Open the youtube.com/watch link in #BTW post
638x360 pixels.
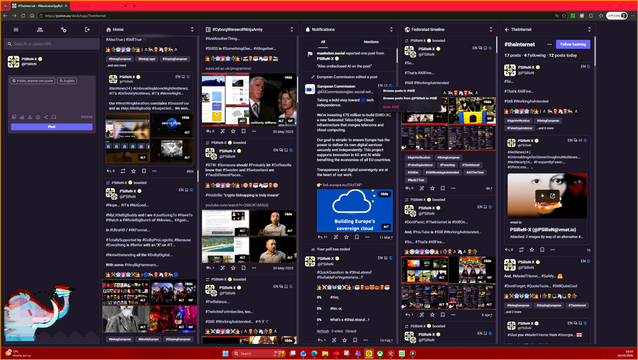pyautogui.click(x=236, y=205)
